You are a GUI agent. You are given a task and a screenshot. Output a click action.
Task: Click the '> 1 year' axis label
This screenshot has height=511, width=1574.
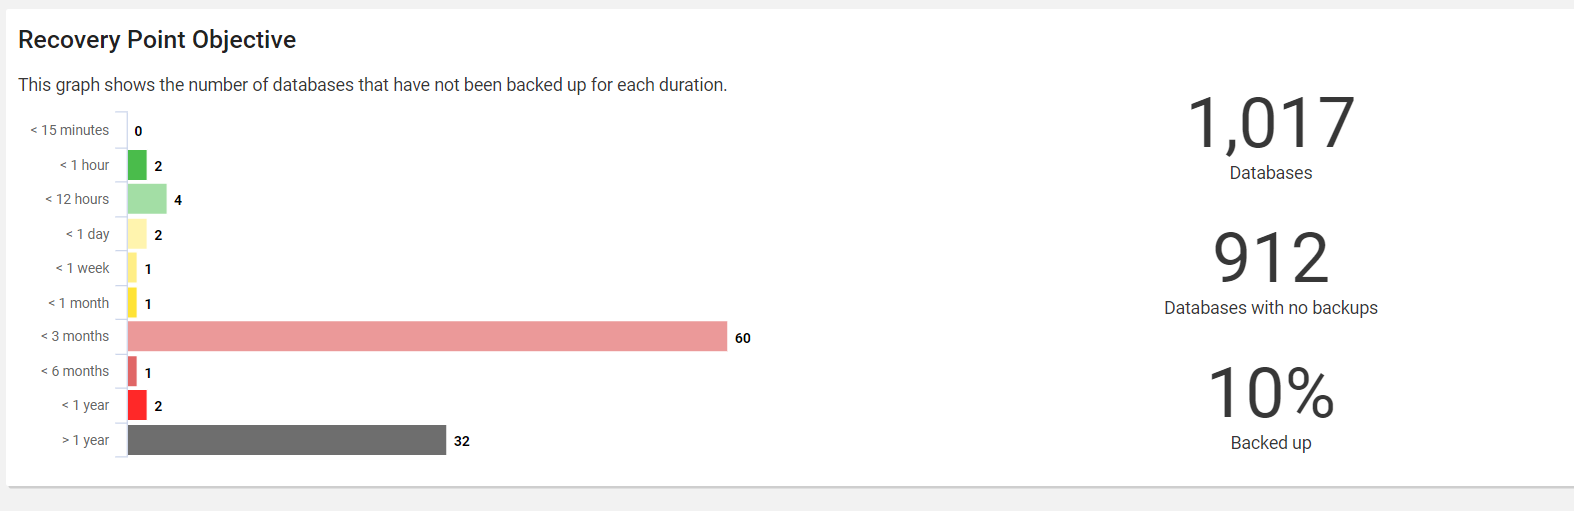point(86,440)
